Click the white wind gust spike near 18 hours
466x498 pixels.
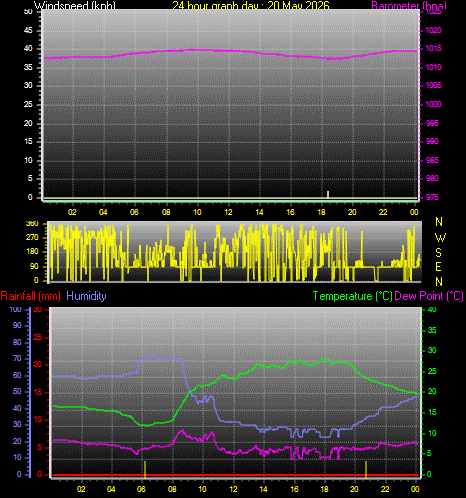pyautogui.click(x=328, y=194)
